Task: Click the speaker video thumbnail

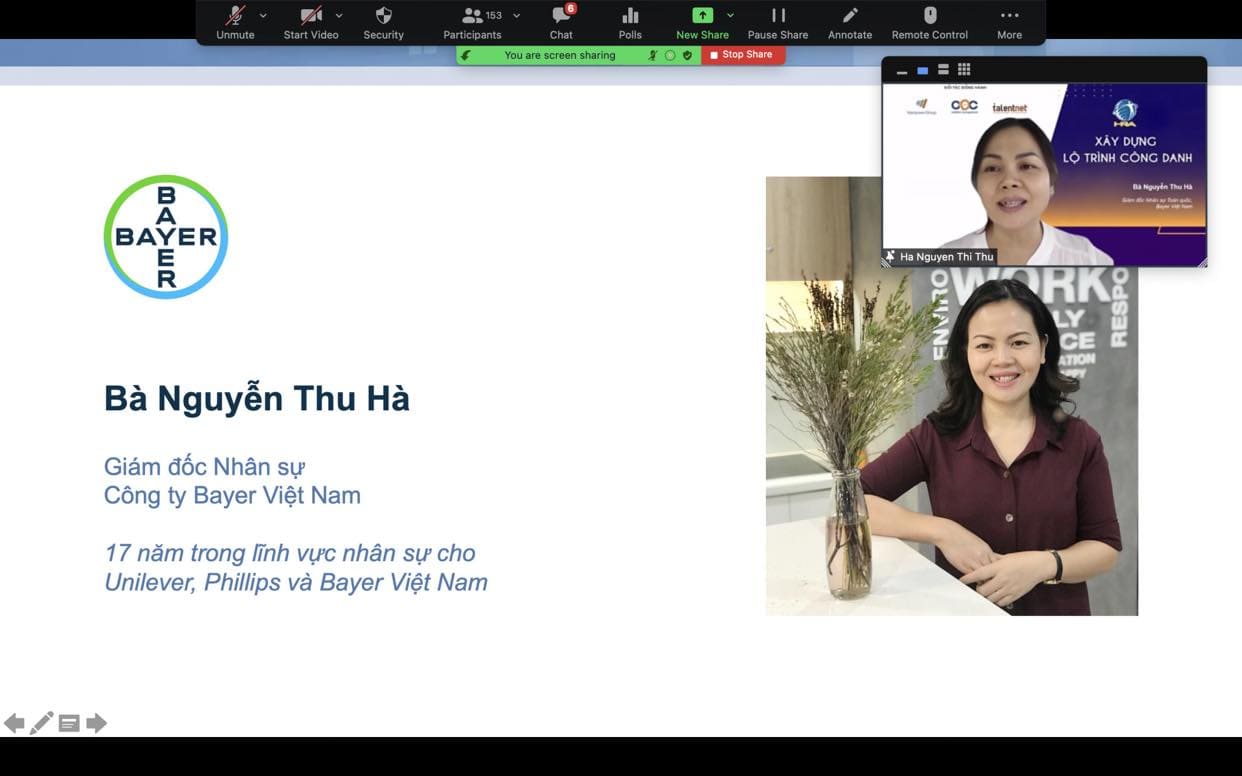Action: 1044,174
